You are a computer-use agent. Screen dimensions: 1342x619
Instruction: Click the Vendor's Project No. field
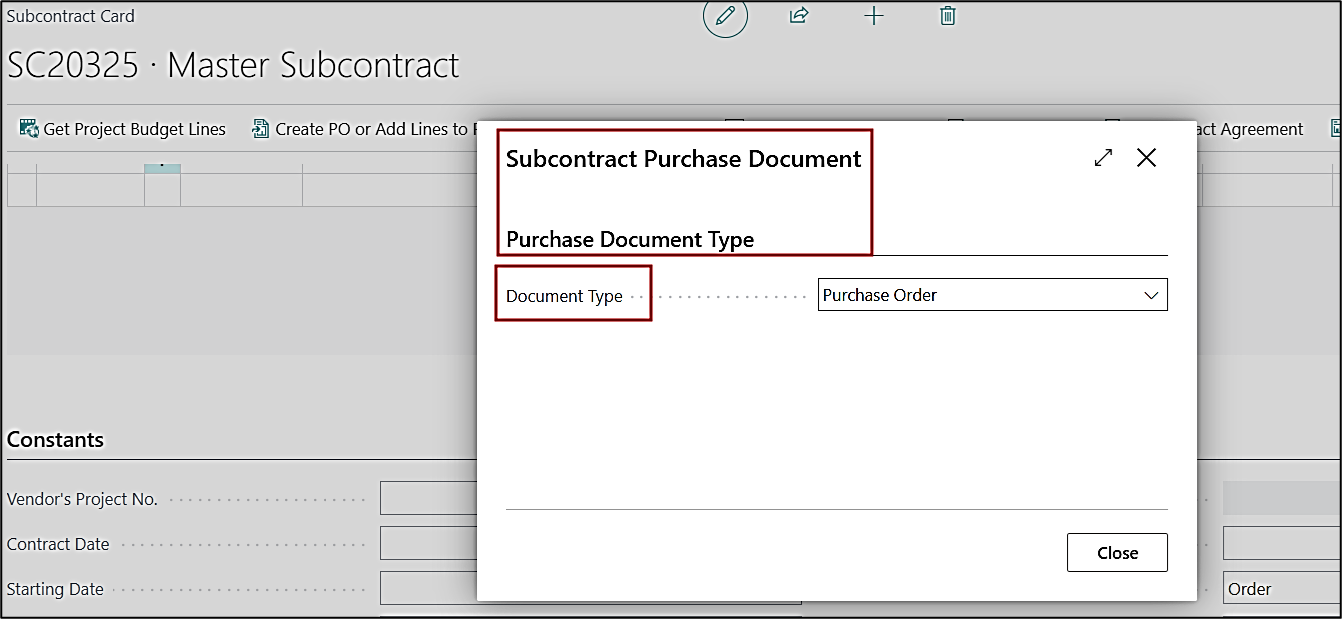coord(428,499)
